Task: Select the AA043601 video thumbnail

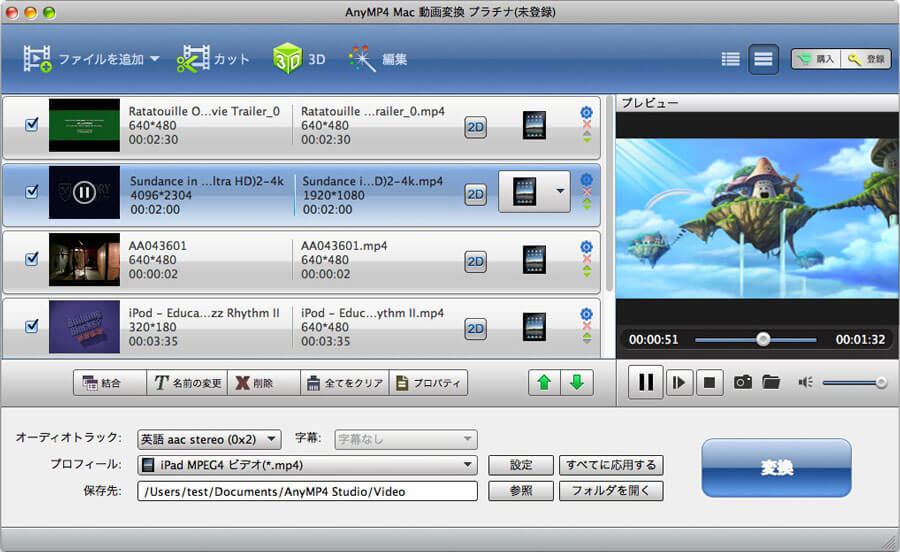Action: 84,259
